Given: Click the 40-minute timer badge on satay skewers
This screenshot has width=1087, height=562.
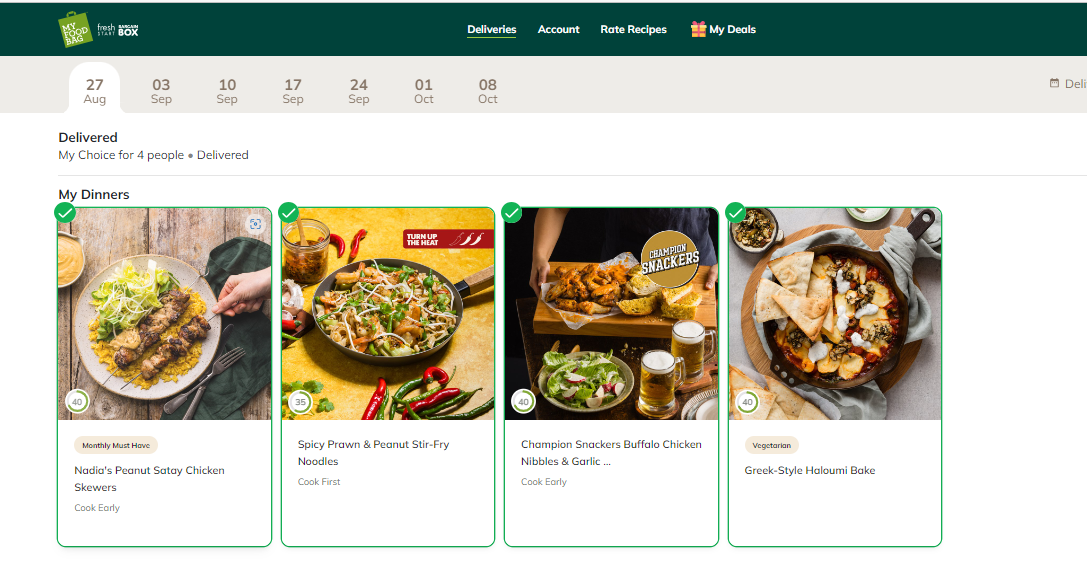Looking at the screenshot, I should [x=77, y=402].
